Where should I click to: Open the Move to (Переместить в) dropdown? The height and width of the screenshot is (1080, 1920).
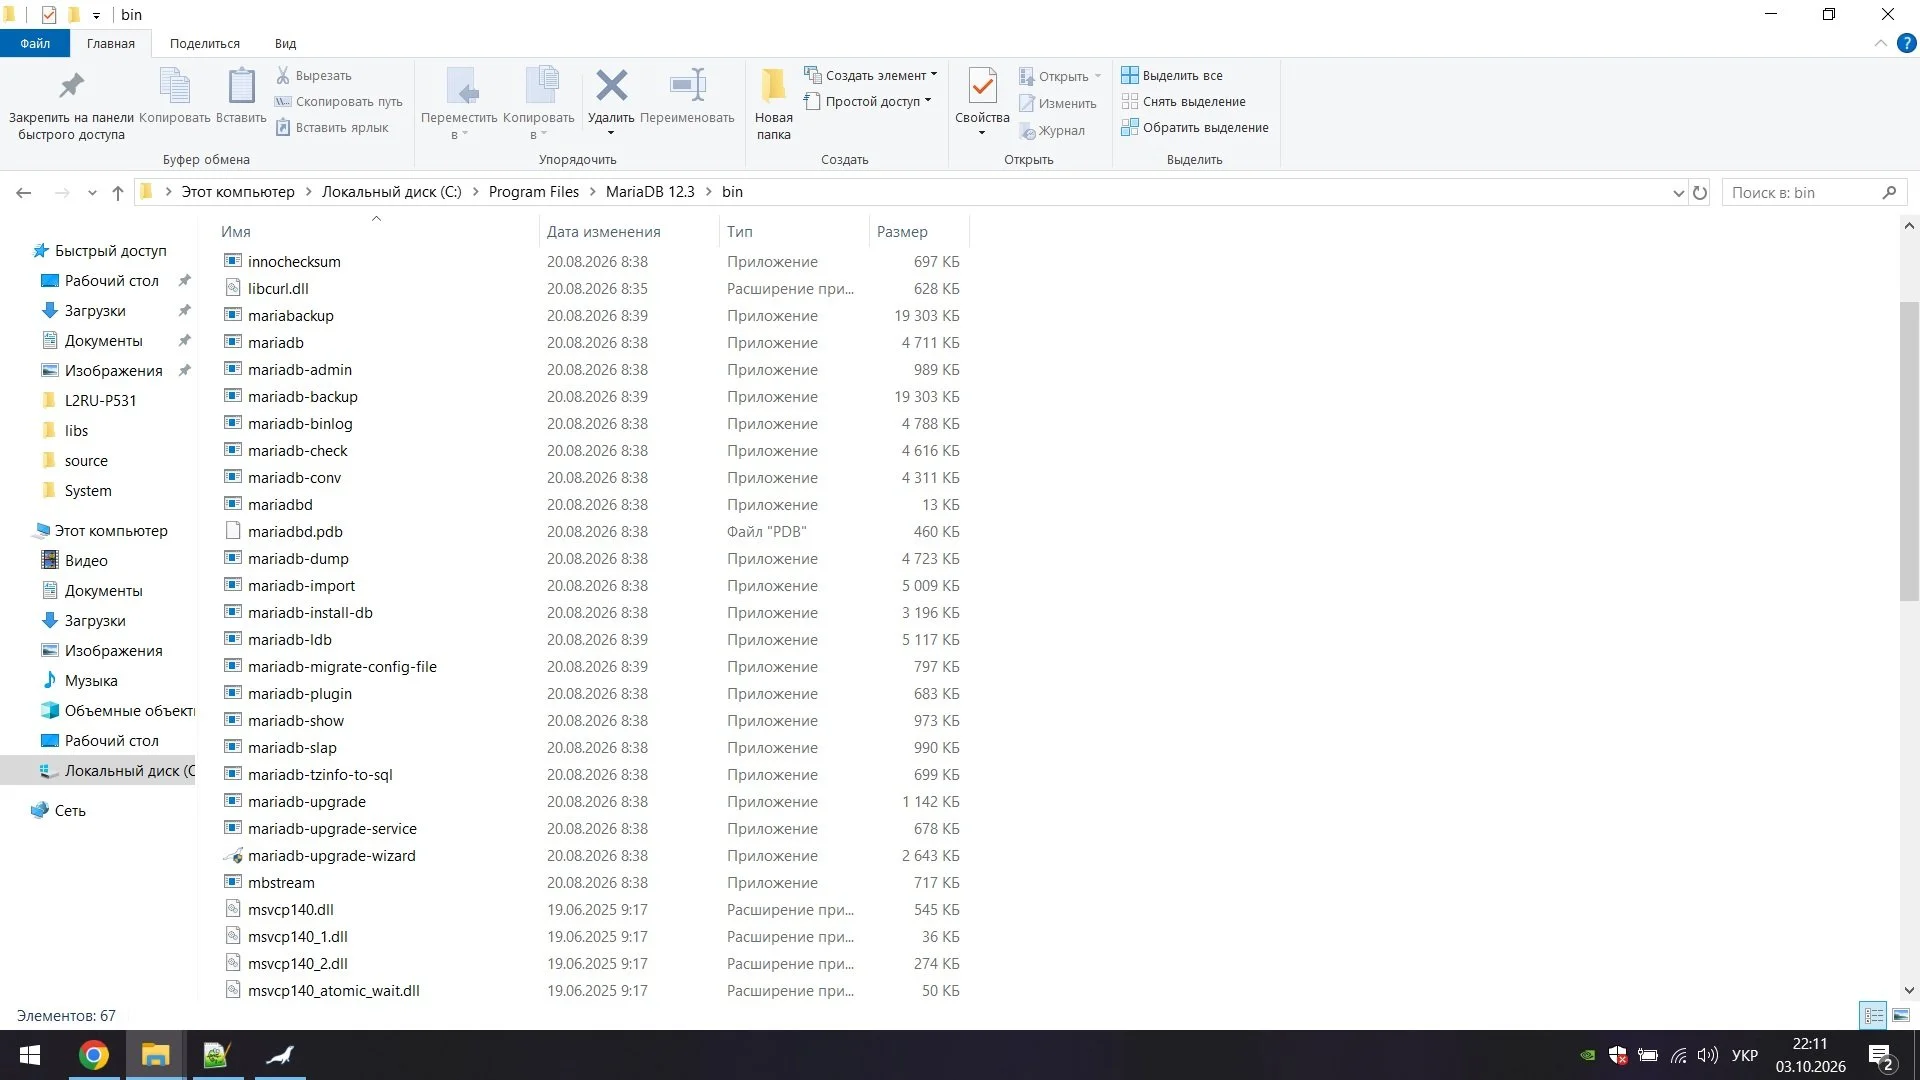(459, 105)
